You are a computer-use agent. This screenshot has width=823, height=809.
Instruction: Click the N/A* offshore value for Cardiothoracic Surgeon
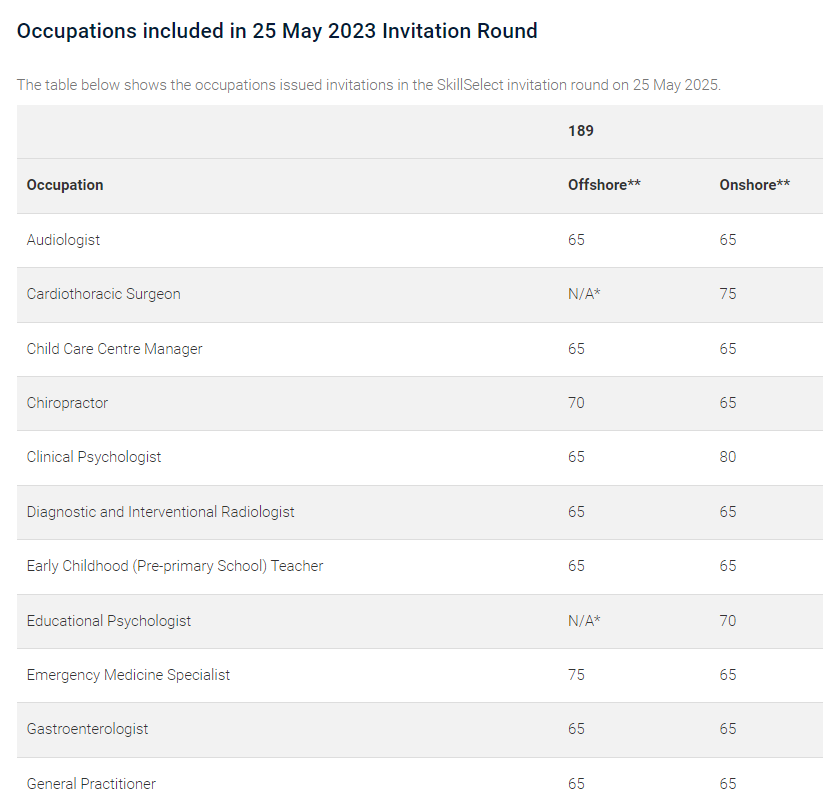pos(584,294)
